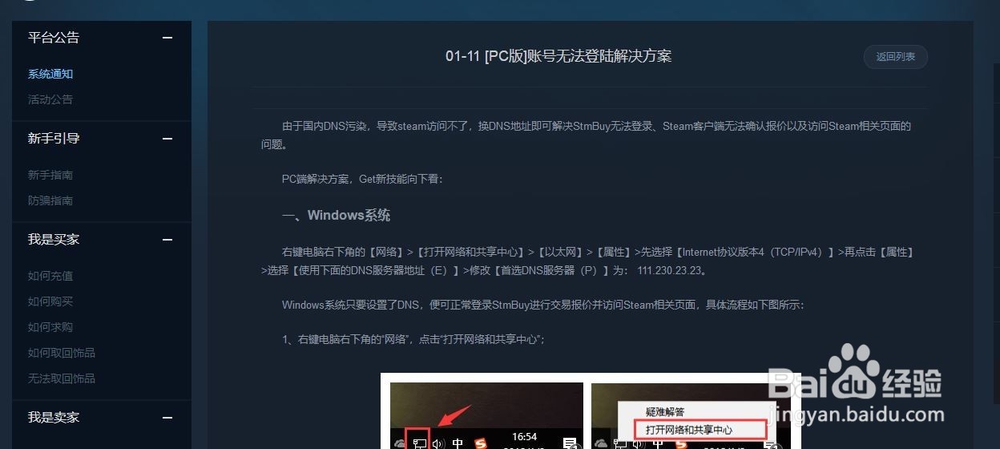Click the 16:54 clock in tutorial image
1000x449 pixels.
[524, 437]
